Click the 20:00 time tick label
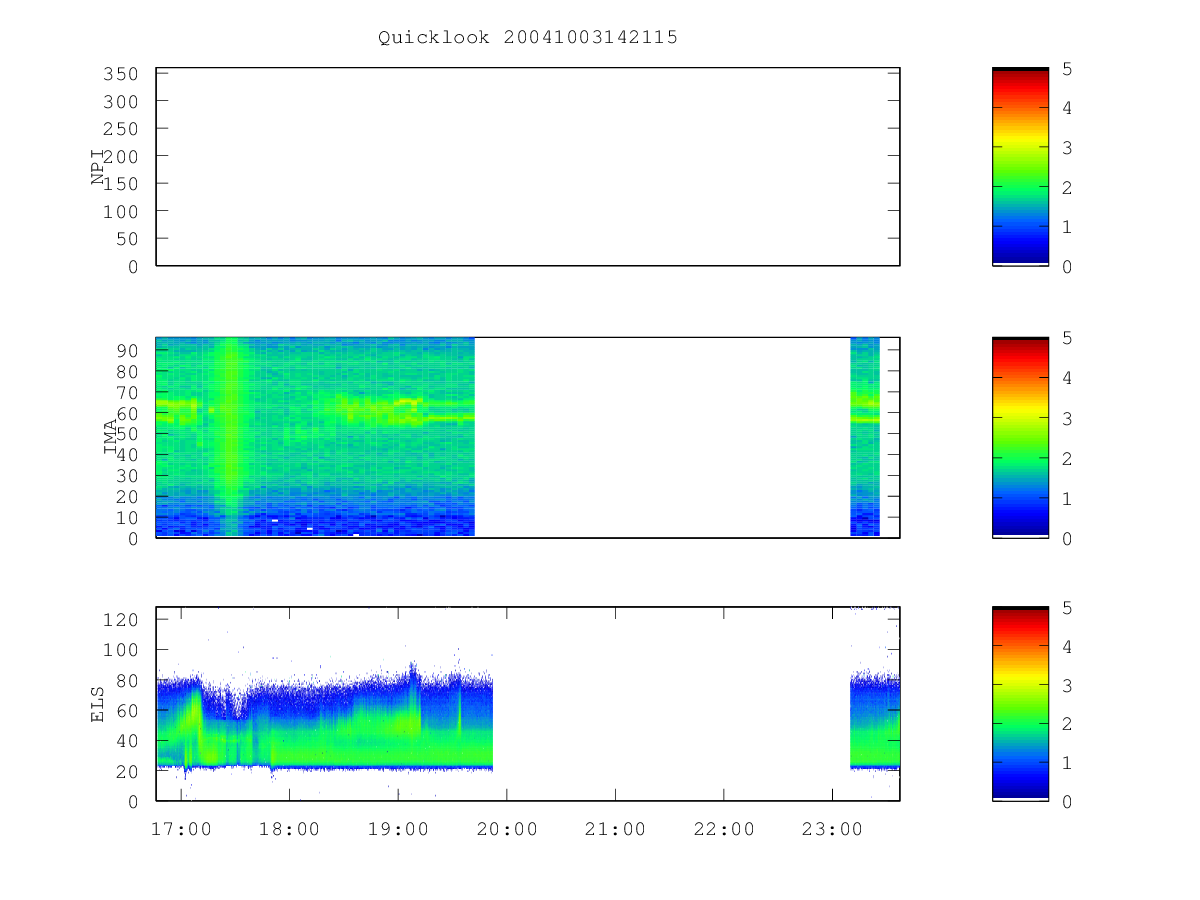The width and height of the screenshot is (1200, 900). [x=506, y=829]
